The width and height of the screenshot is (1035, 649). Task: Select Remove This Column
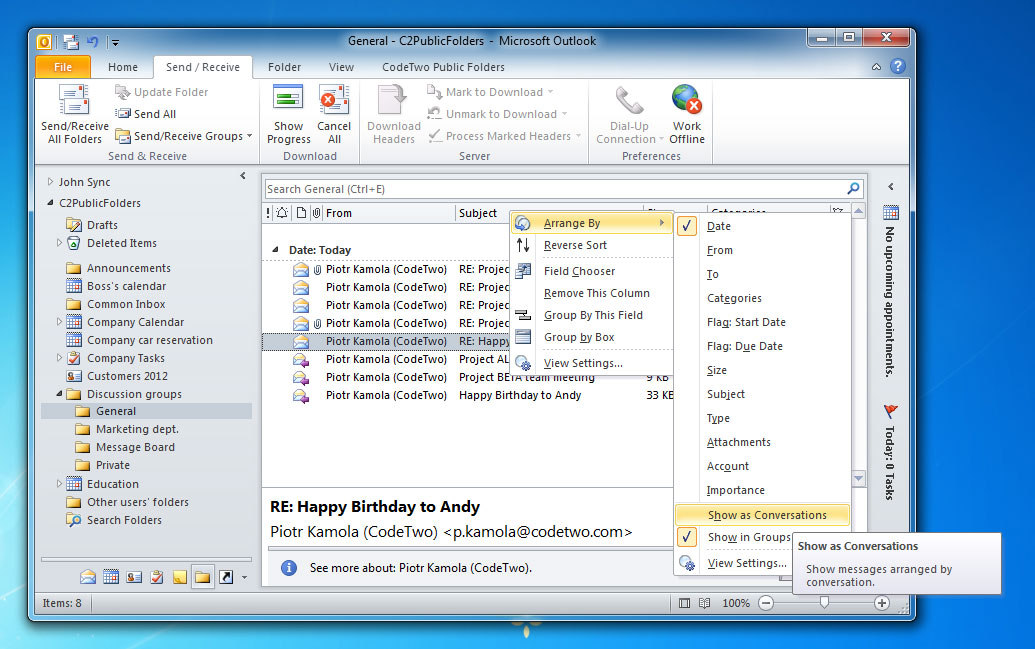click(x=596, y=293)
